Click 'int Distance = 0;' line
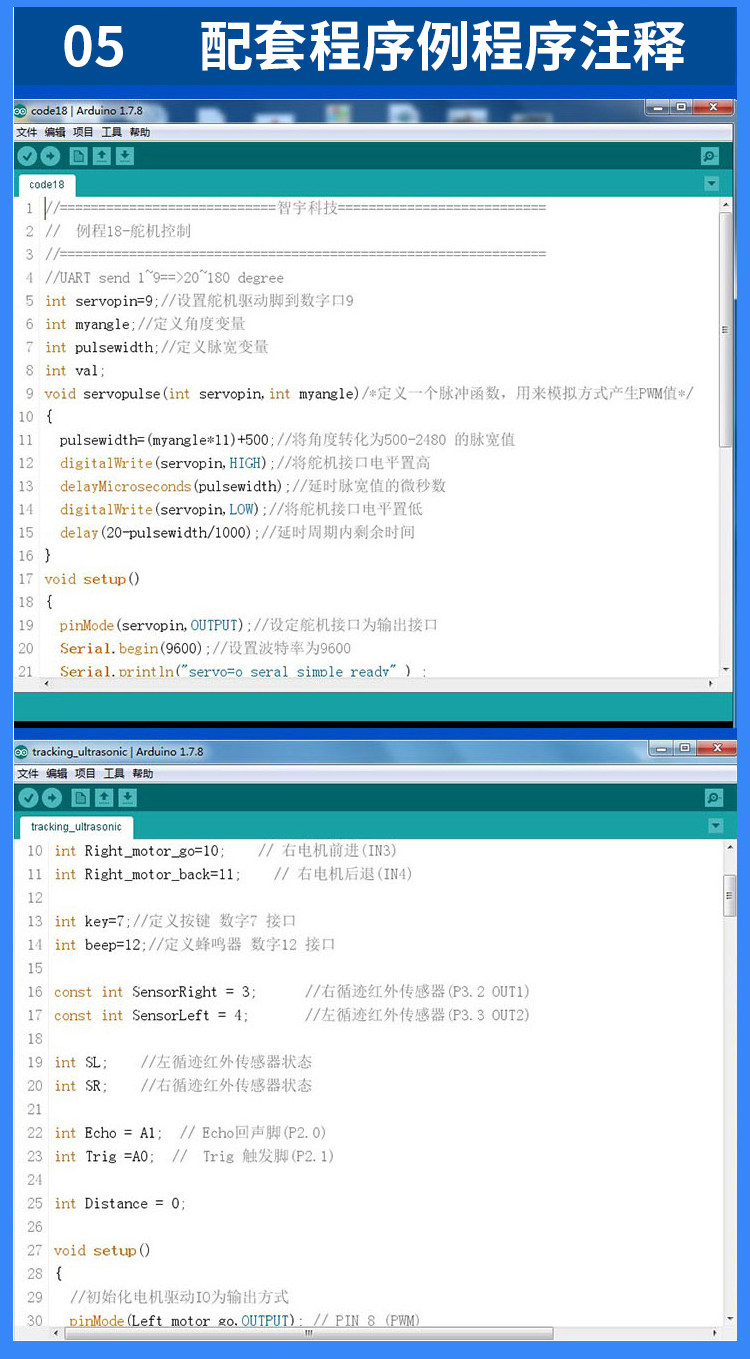This screenshot has height=1359, width=750. pyautogui.click(x=120, y=1203)
